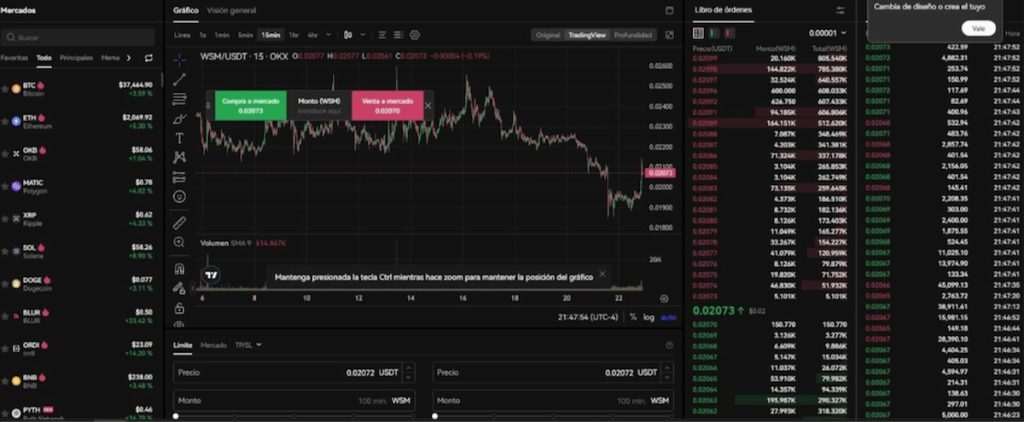Switch chart to Profundidad view

pyautogui.click(x=632, y=35)
